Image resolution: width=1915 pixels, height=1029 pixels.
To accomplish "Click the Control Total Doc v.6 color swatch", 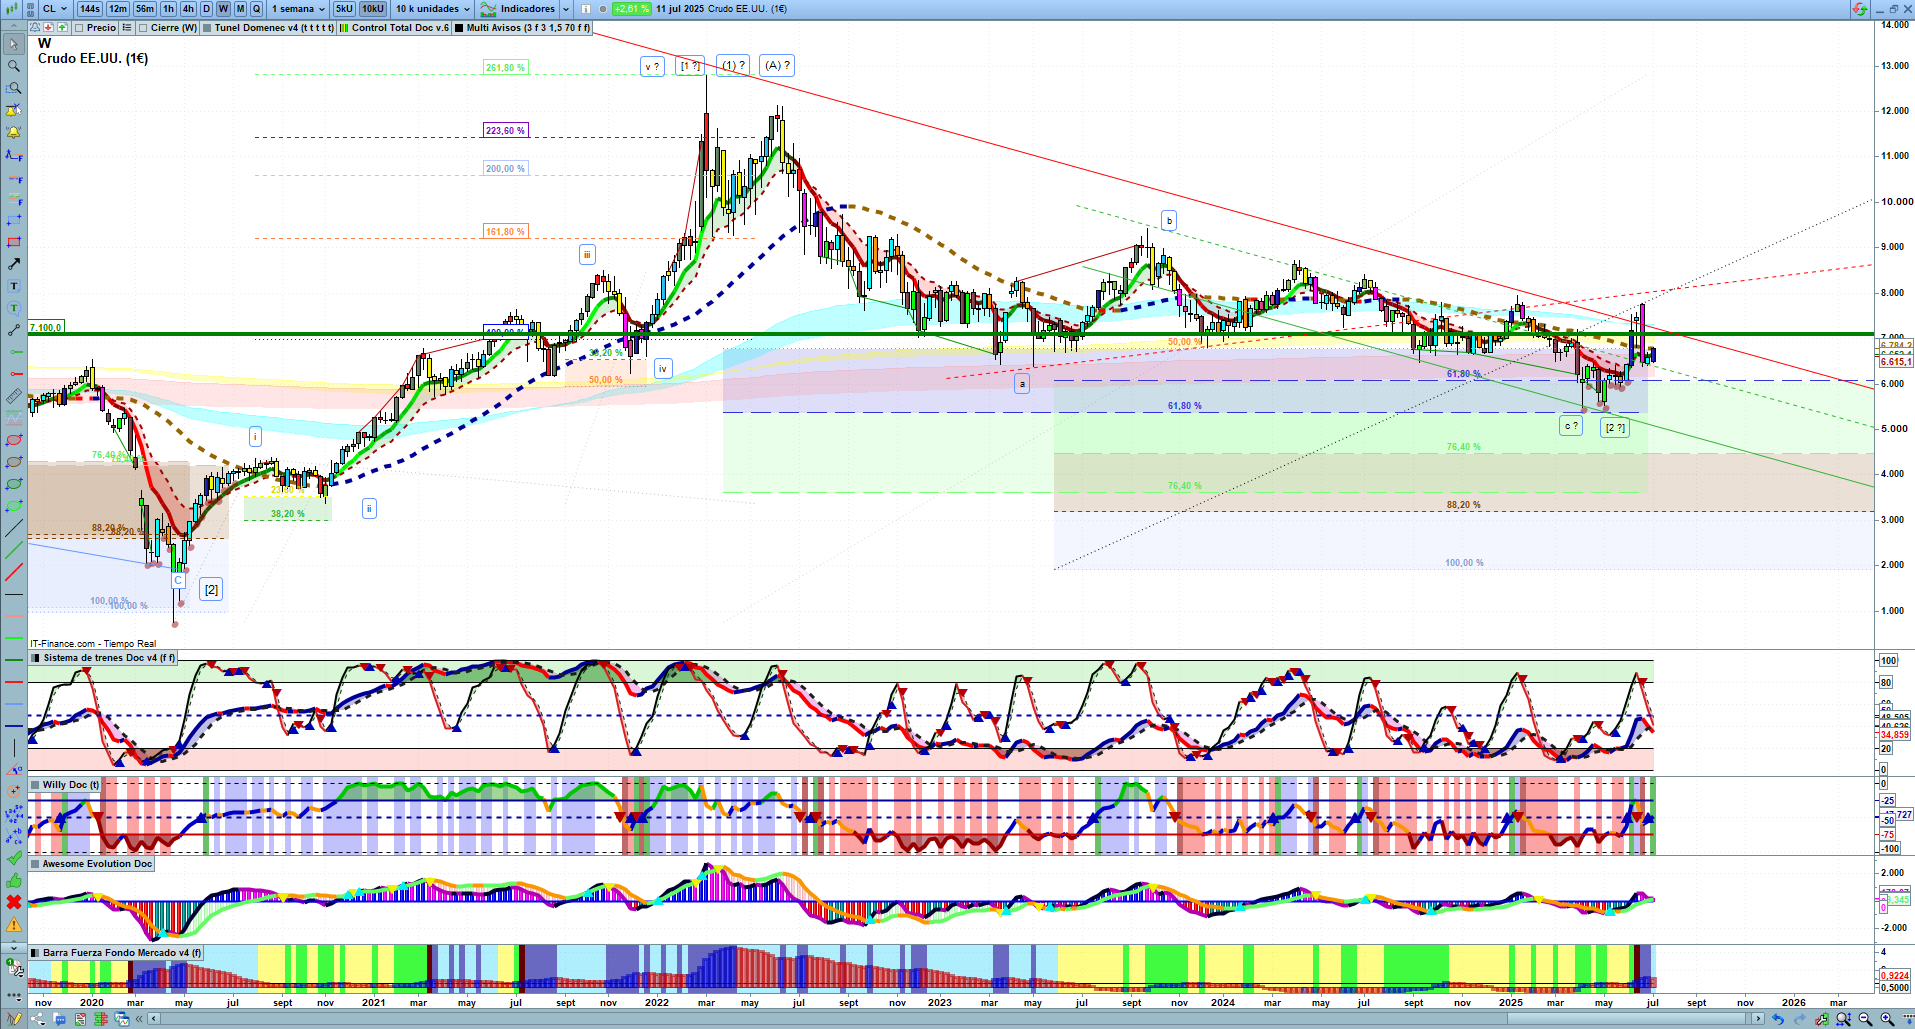I will [x=344, y=28].
